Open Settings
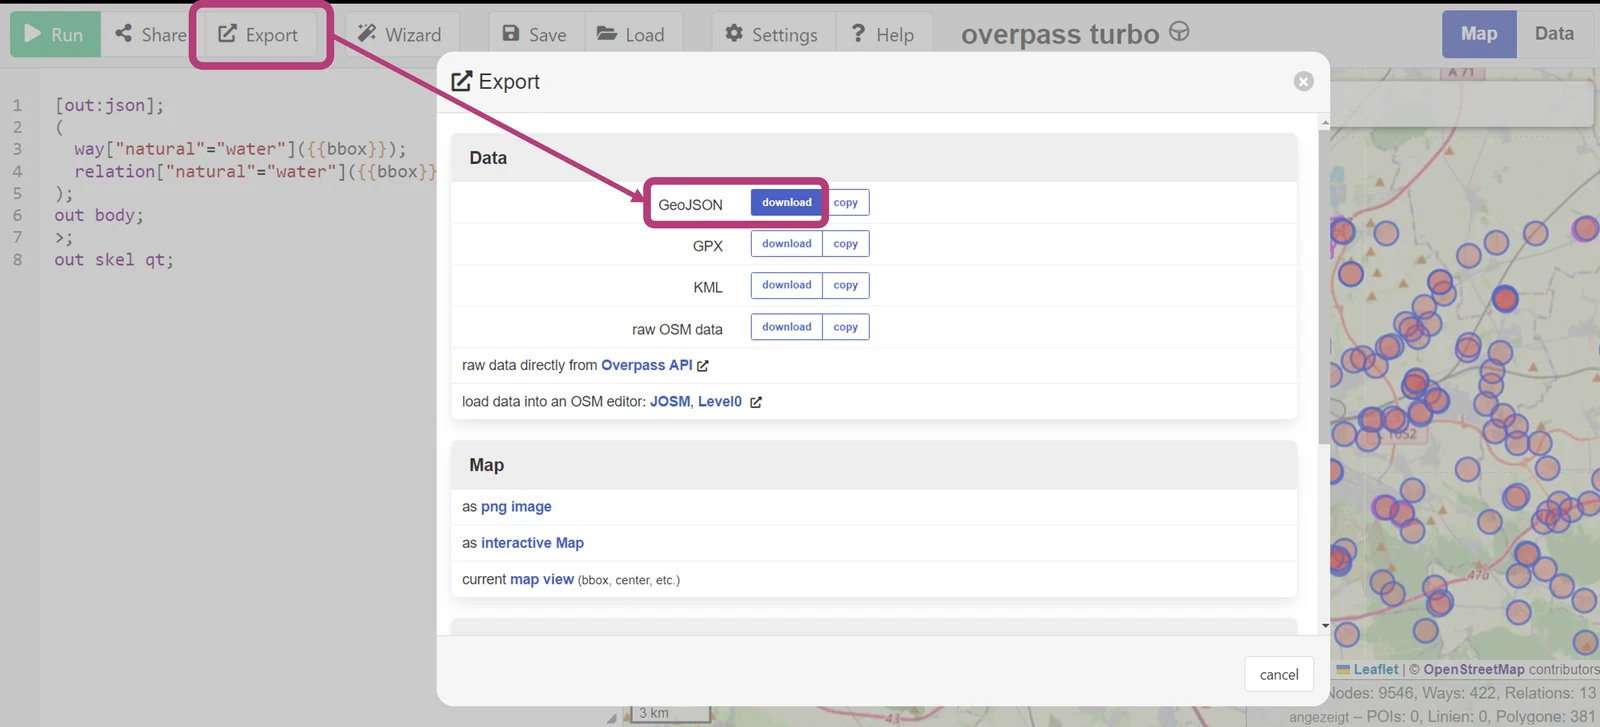 pos(771,34)
